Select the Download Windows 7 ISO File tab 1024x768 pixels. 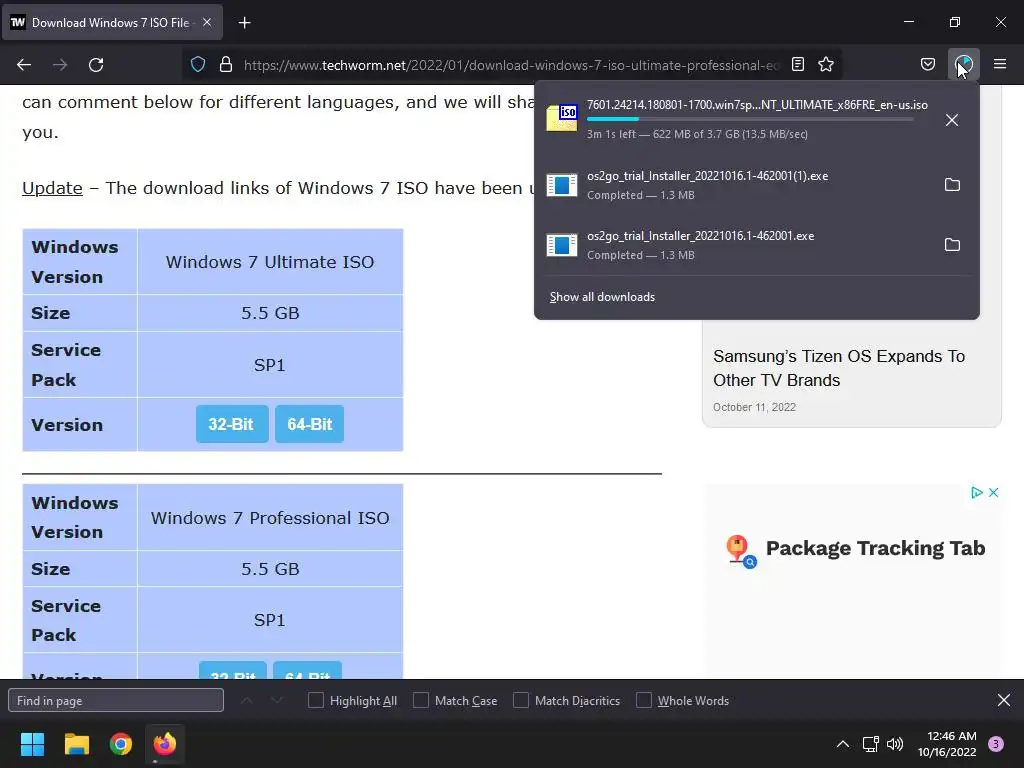[111, 23]
